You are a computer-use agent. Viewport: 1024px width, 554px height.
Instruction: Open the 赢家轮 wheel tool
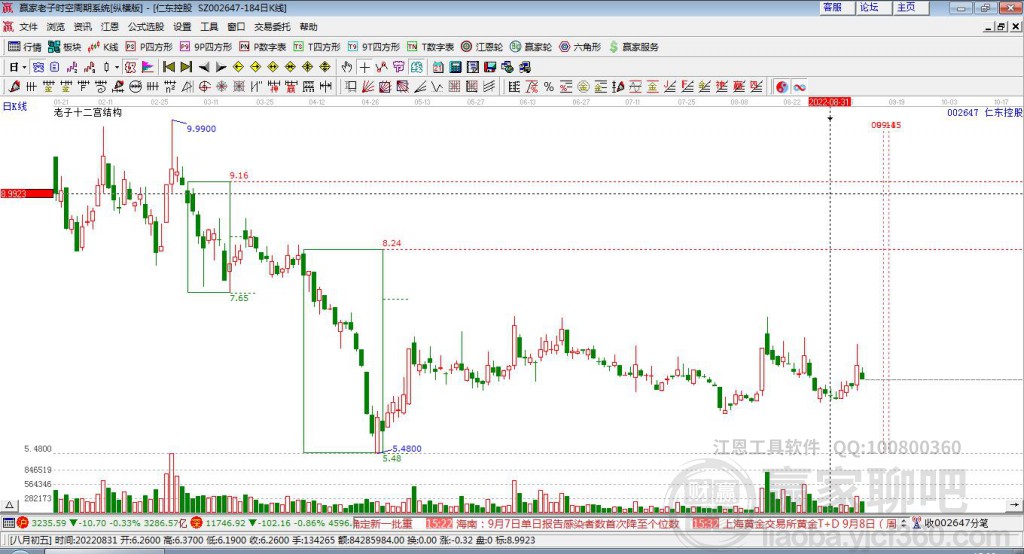pos(531,47)
